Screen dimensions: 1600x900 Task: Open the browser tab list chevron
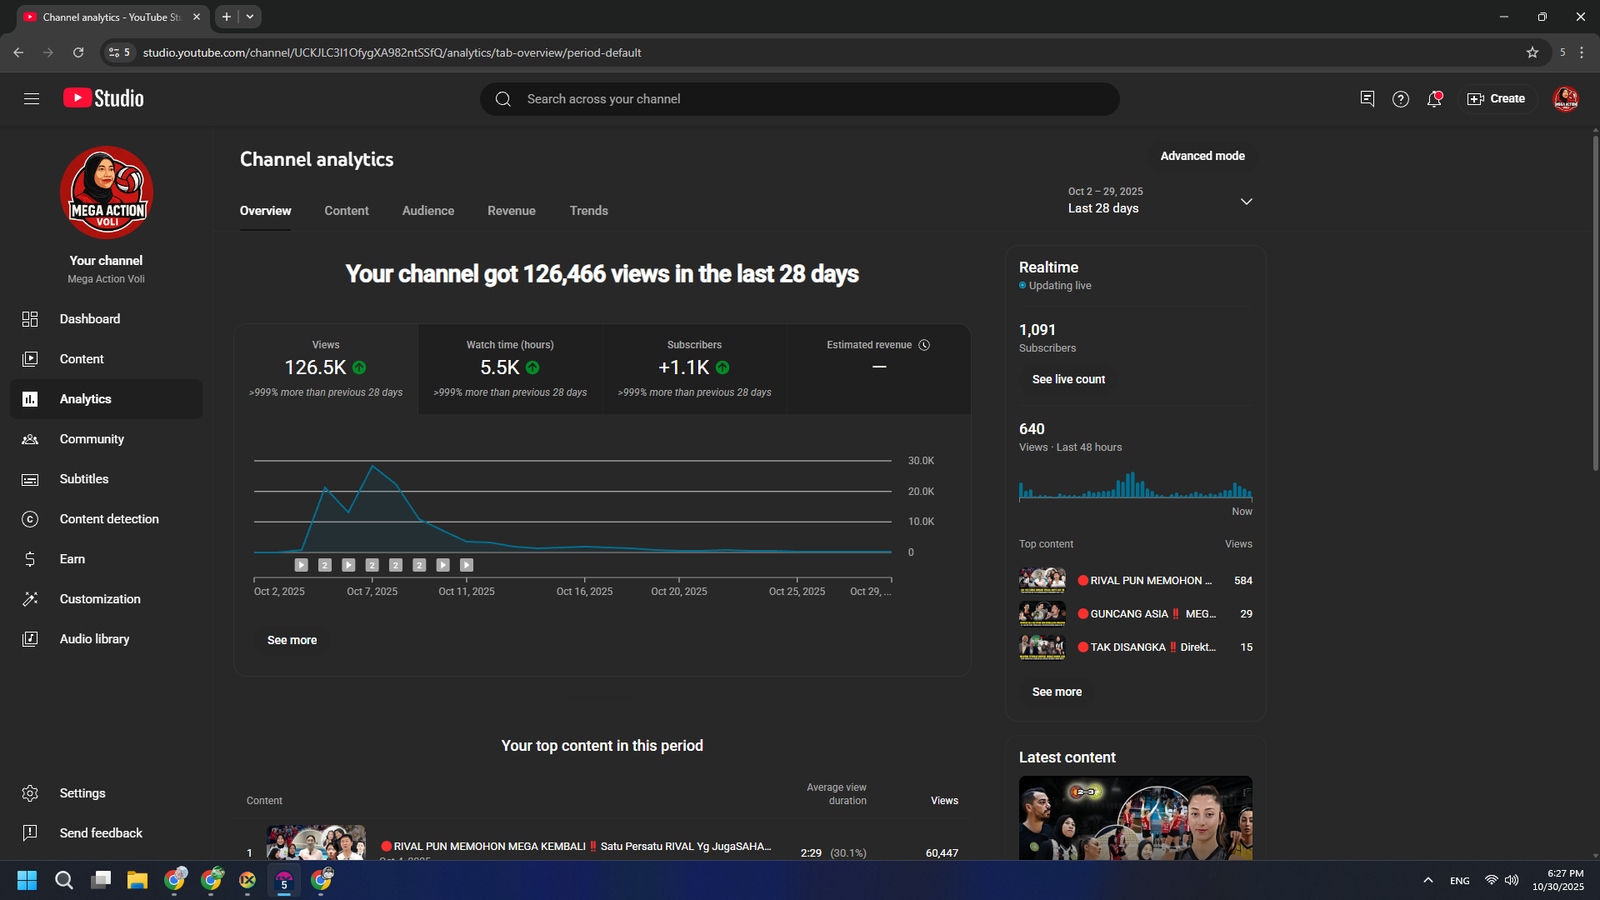pos(250,17)
